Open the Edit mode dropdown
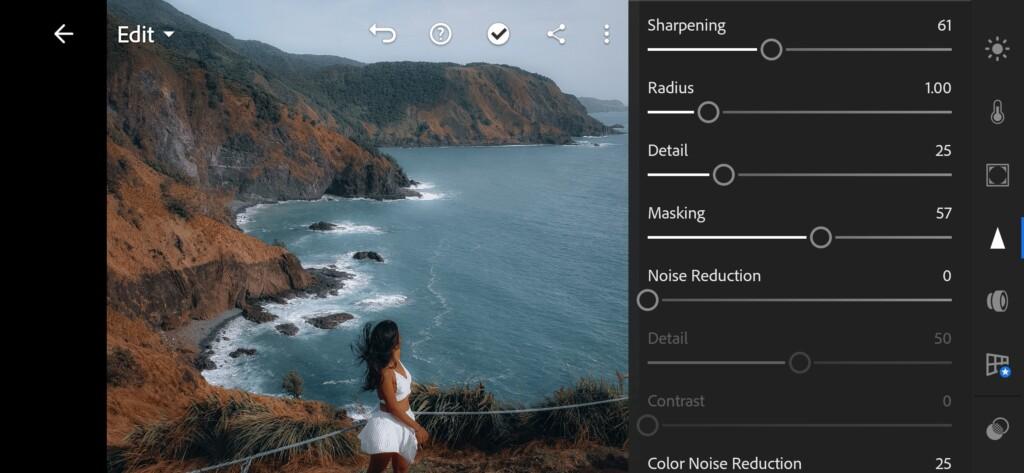The width and height of the screenshot is (1024, 473). coord(146,35)
